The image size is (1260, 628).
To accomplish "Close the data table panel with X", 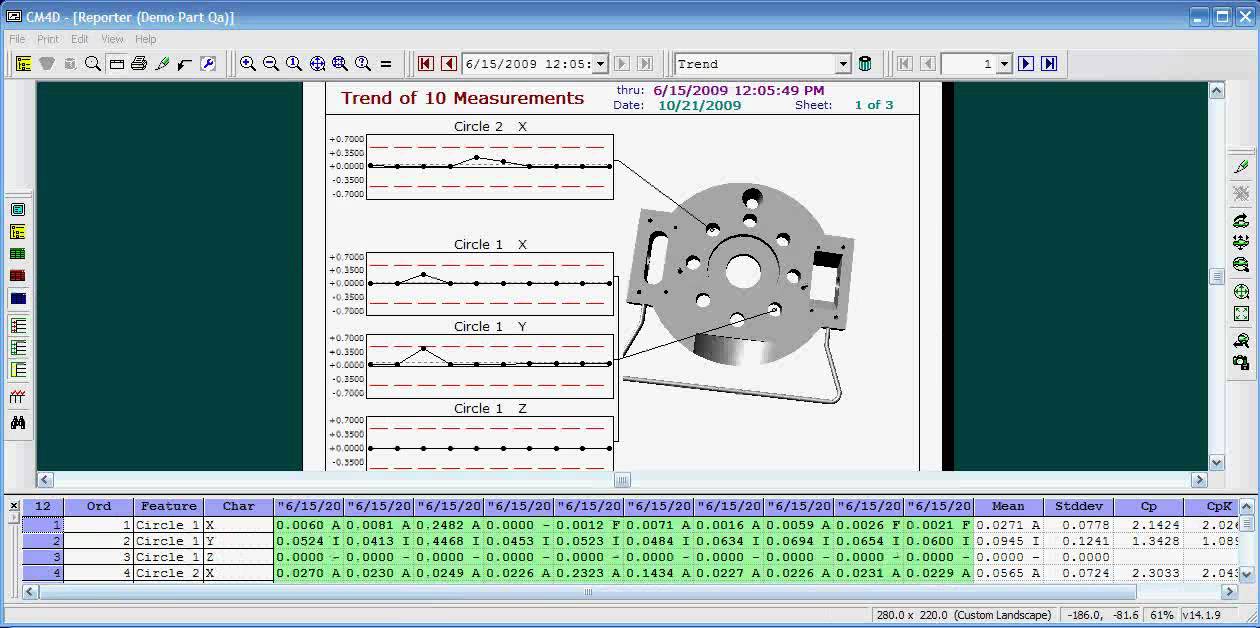I will 14,506.
